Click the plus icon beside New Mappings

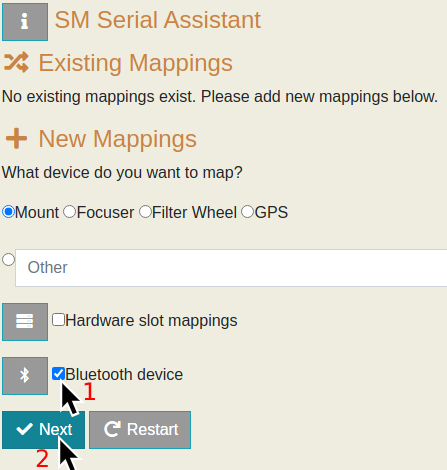(x=16, y=138)
